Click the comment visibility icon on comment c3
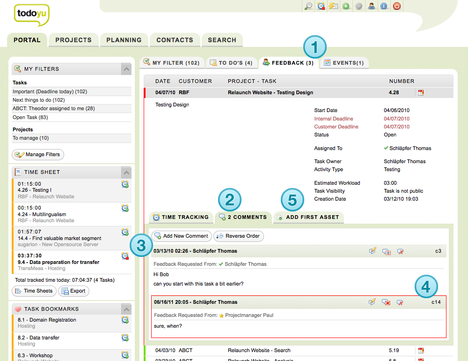 pos(386,251)
